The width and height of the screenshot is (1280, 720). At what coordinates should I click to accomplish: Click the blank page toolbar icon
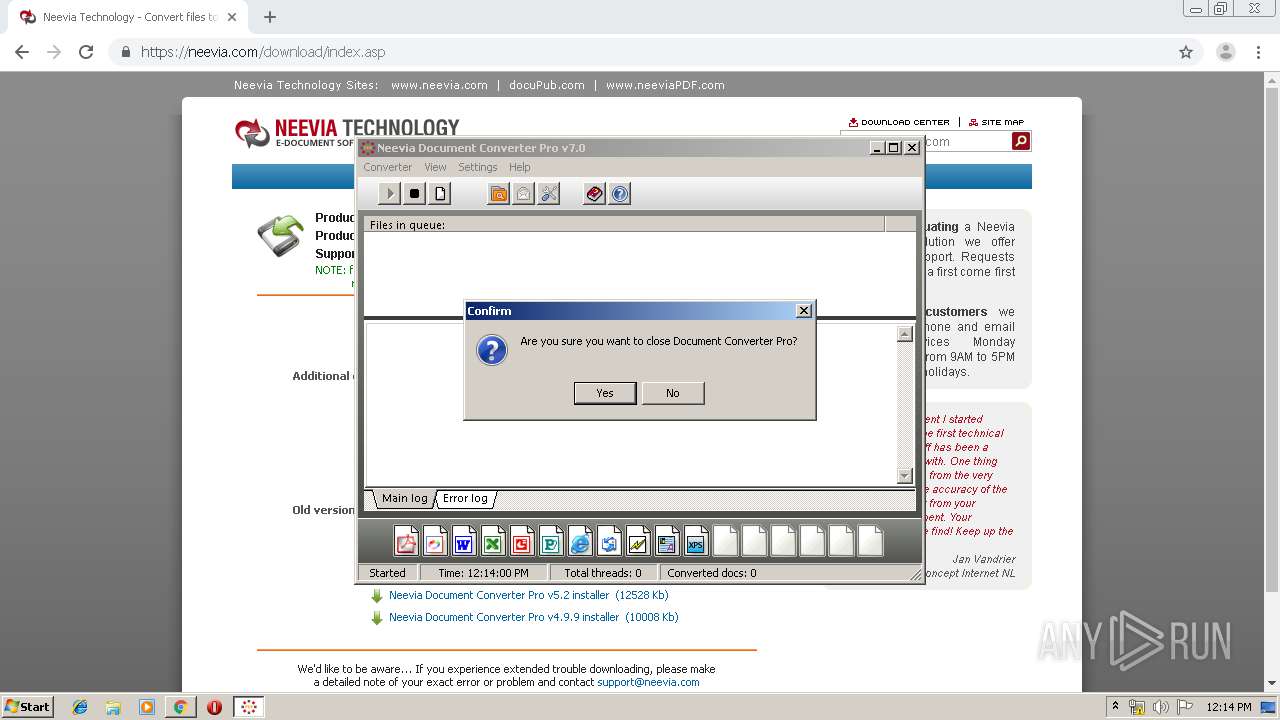pyautogui.click(x=440, y=194)
